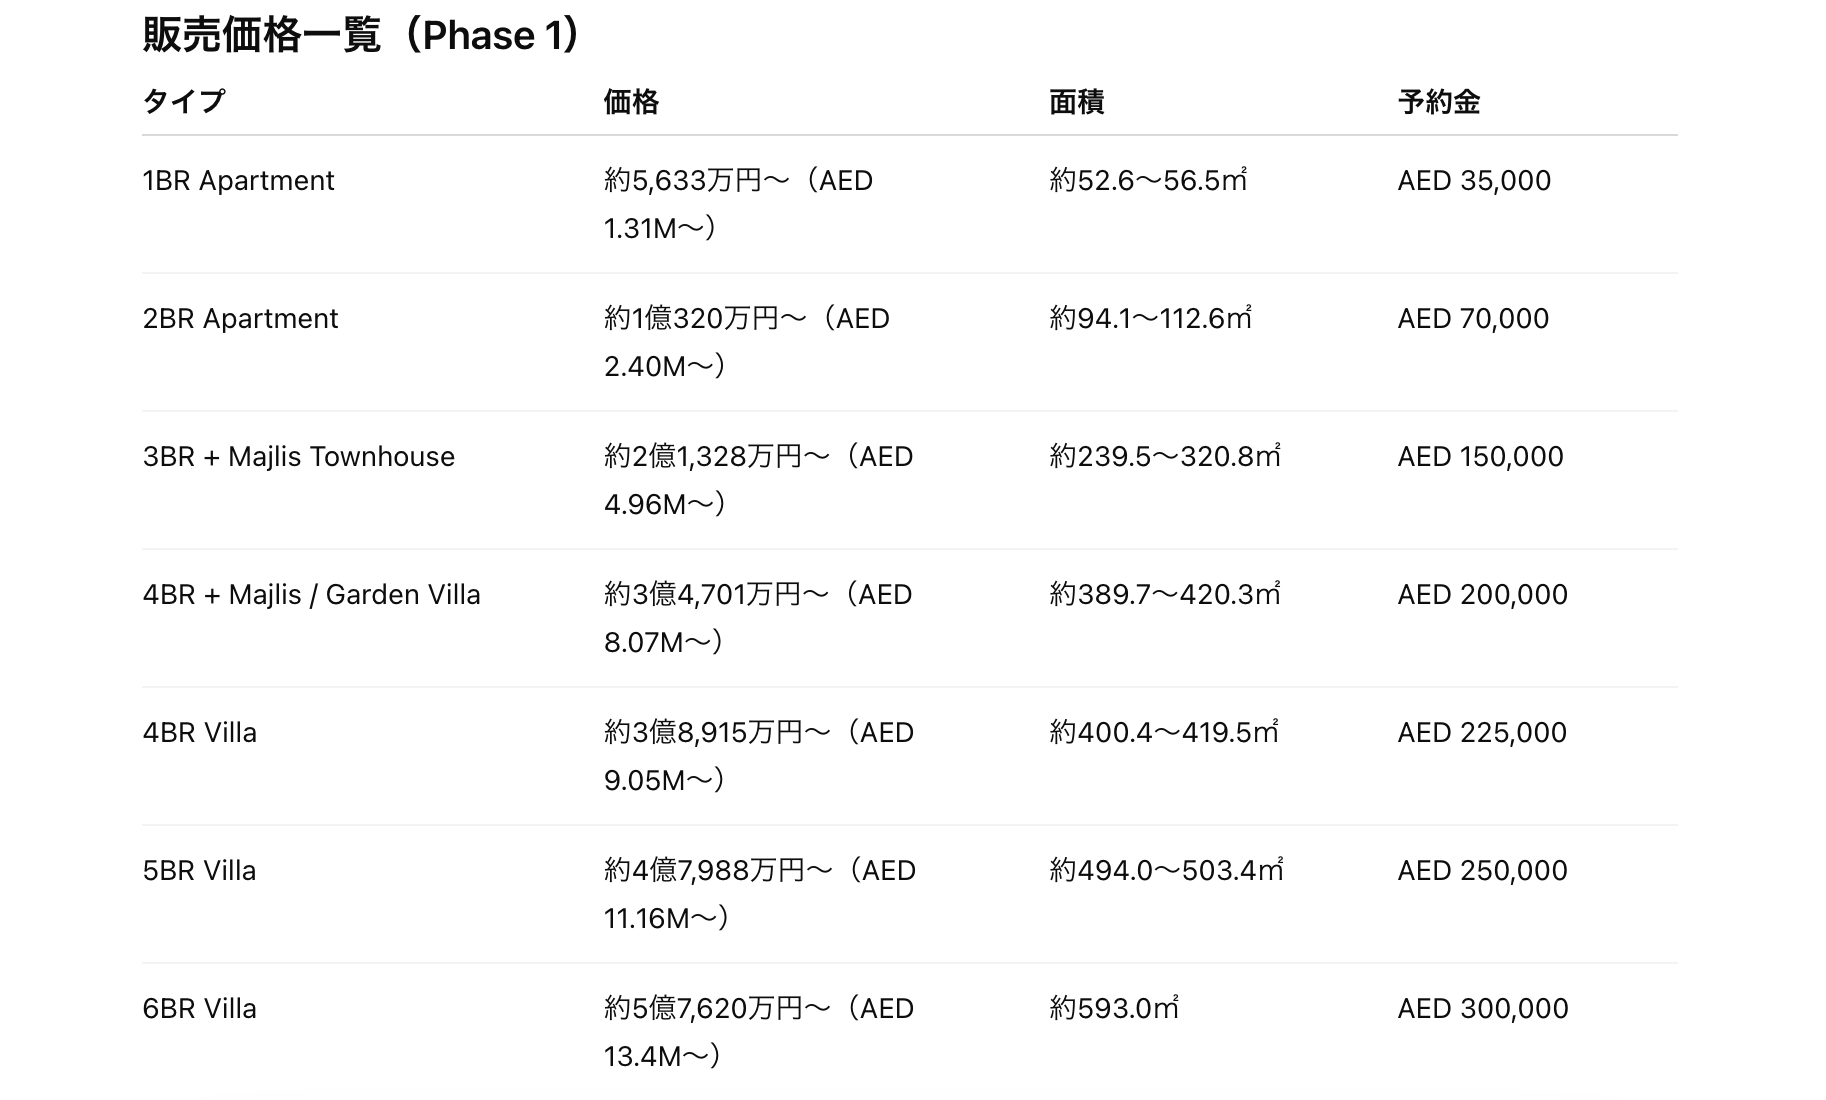The height and width of the screenshot is (1100, 1826).
Task: Select the AED 35,000 deposit cell
Action: (1473, 181)
